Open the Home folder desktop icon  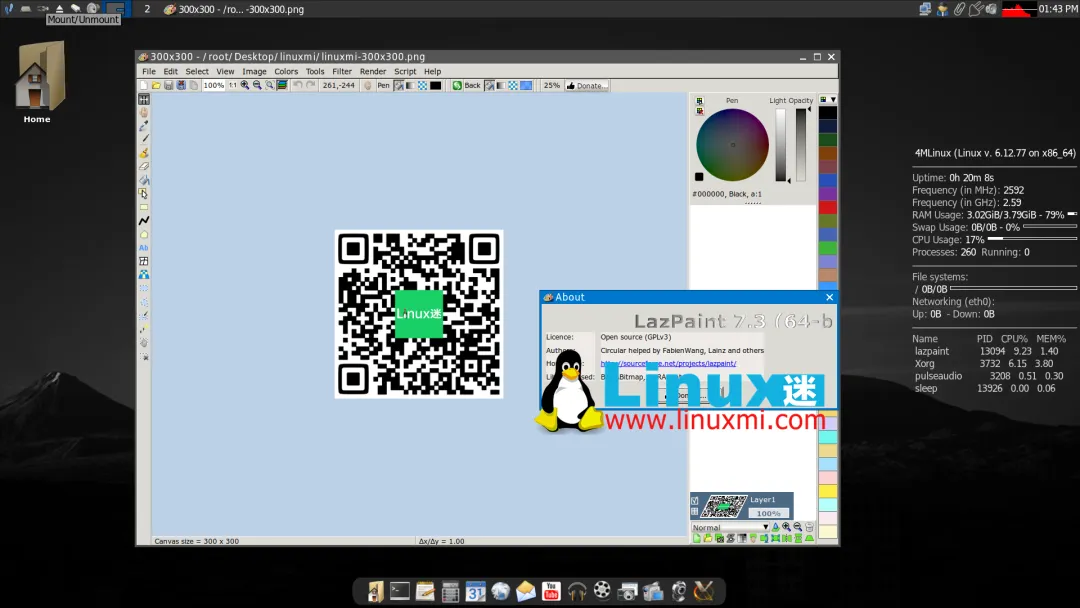pos(37,83)
